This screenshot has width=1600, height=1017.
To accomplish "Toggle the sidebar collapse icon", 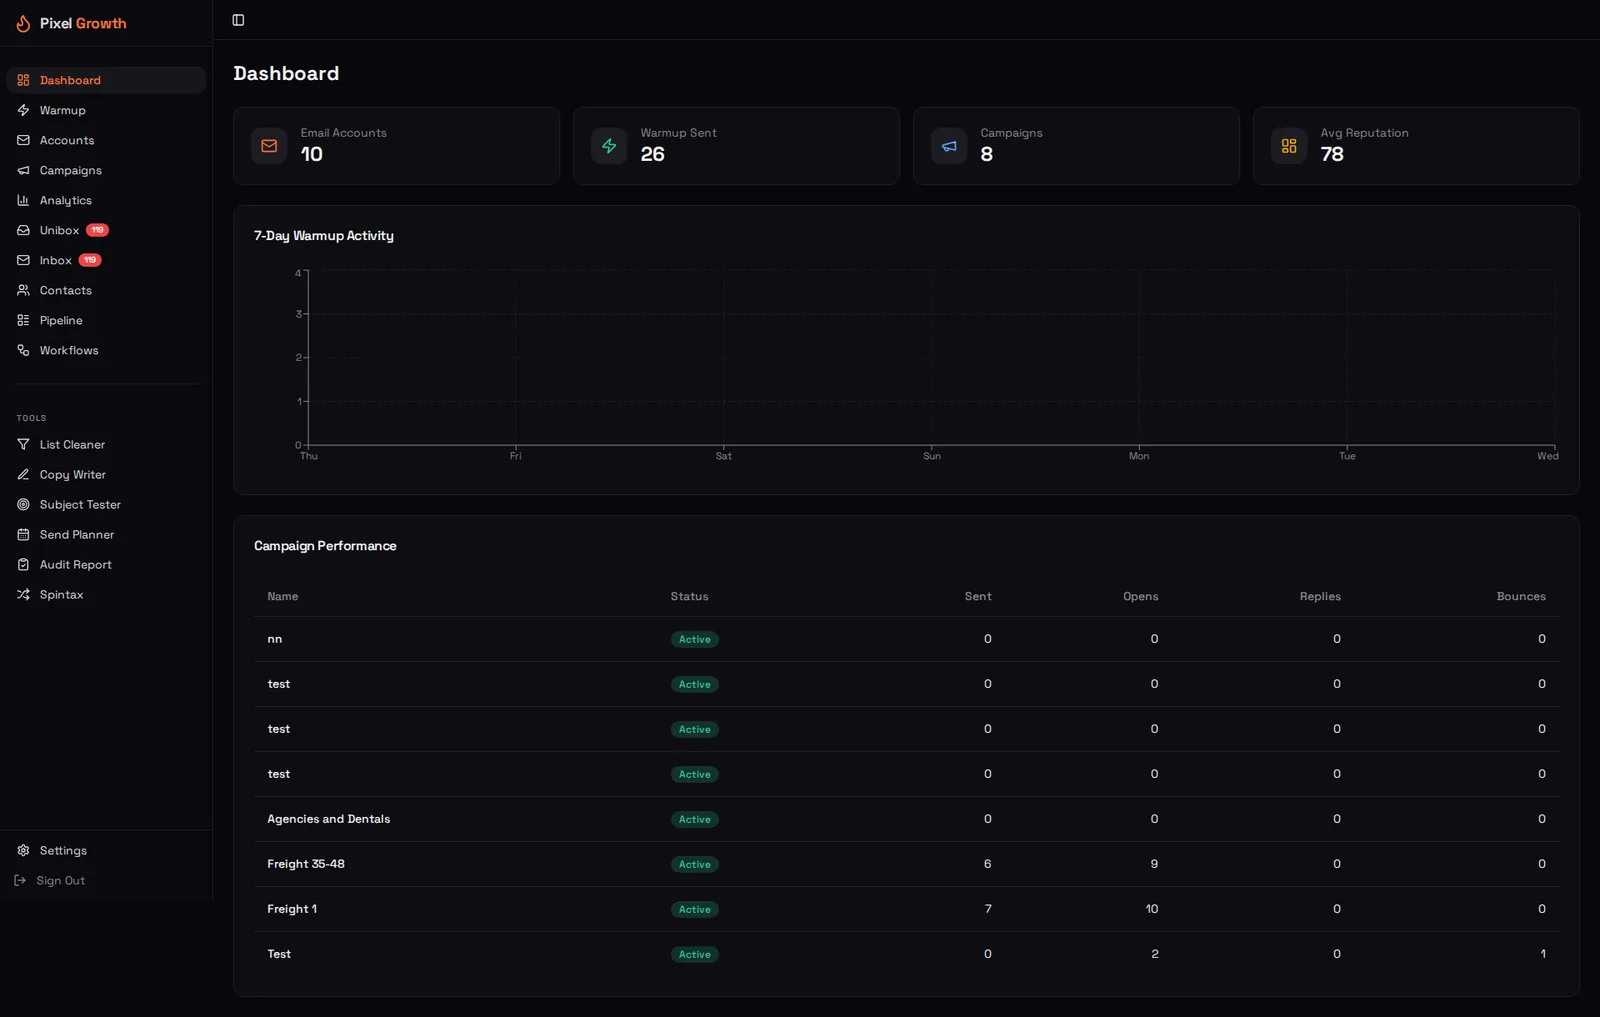I will point(238,20).
